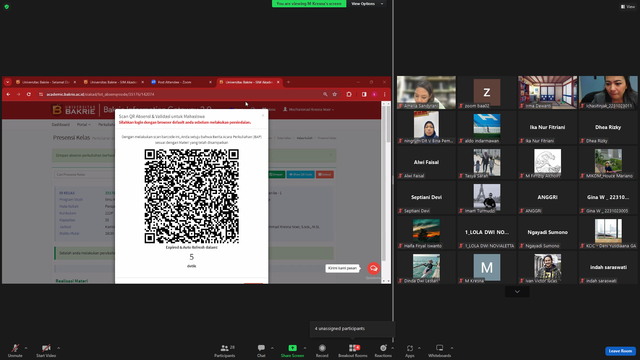This screenshot has width=640, height=360.
Task: Click the browser address bar URL
Action: 100,94
